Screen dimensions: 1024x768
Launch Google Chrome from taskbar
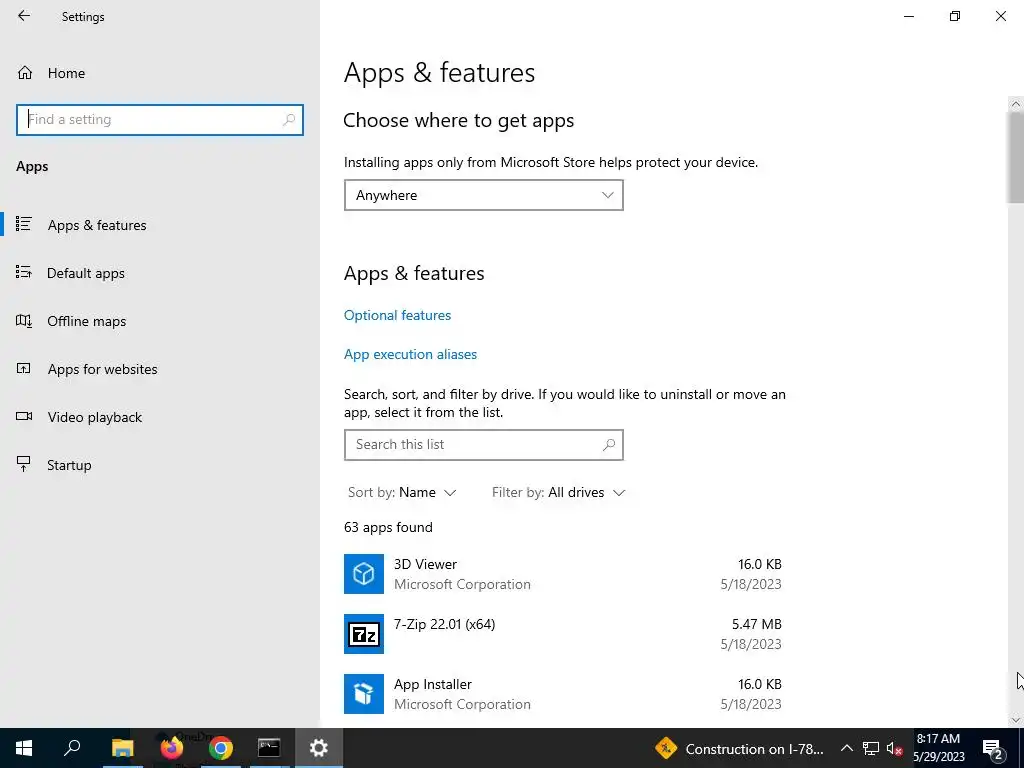coord(220,748)
